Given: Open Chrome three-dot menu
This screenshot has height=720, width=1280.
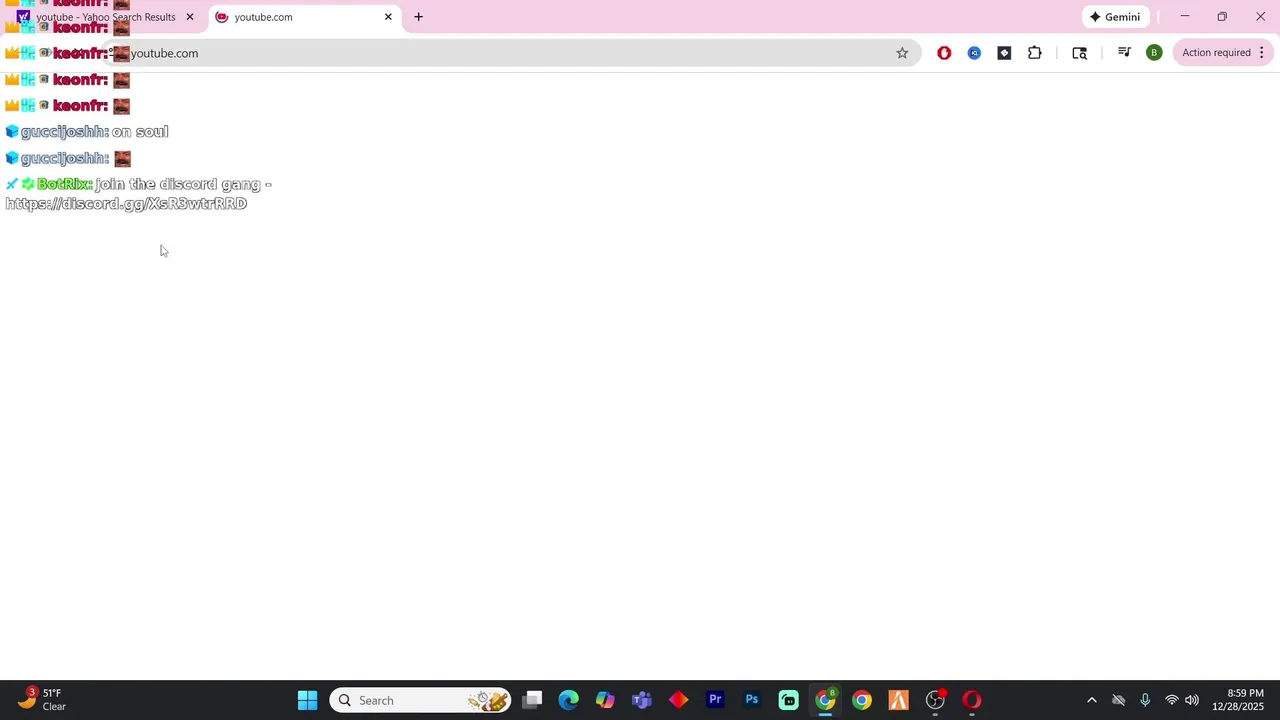Looking at the screenshot, I should click(x=1262, y=53).
